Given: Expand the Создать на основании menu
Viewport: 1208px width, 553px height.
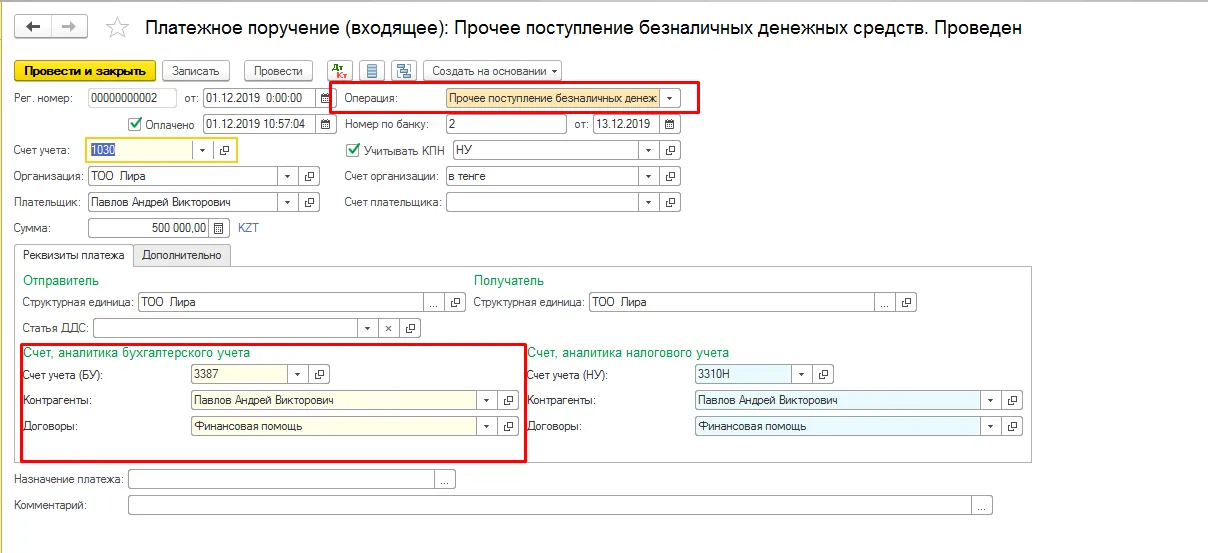Looking at the screenshot, I should (x=492, y=71).
